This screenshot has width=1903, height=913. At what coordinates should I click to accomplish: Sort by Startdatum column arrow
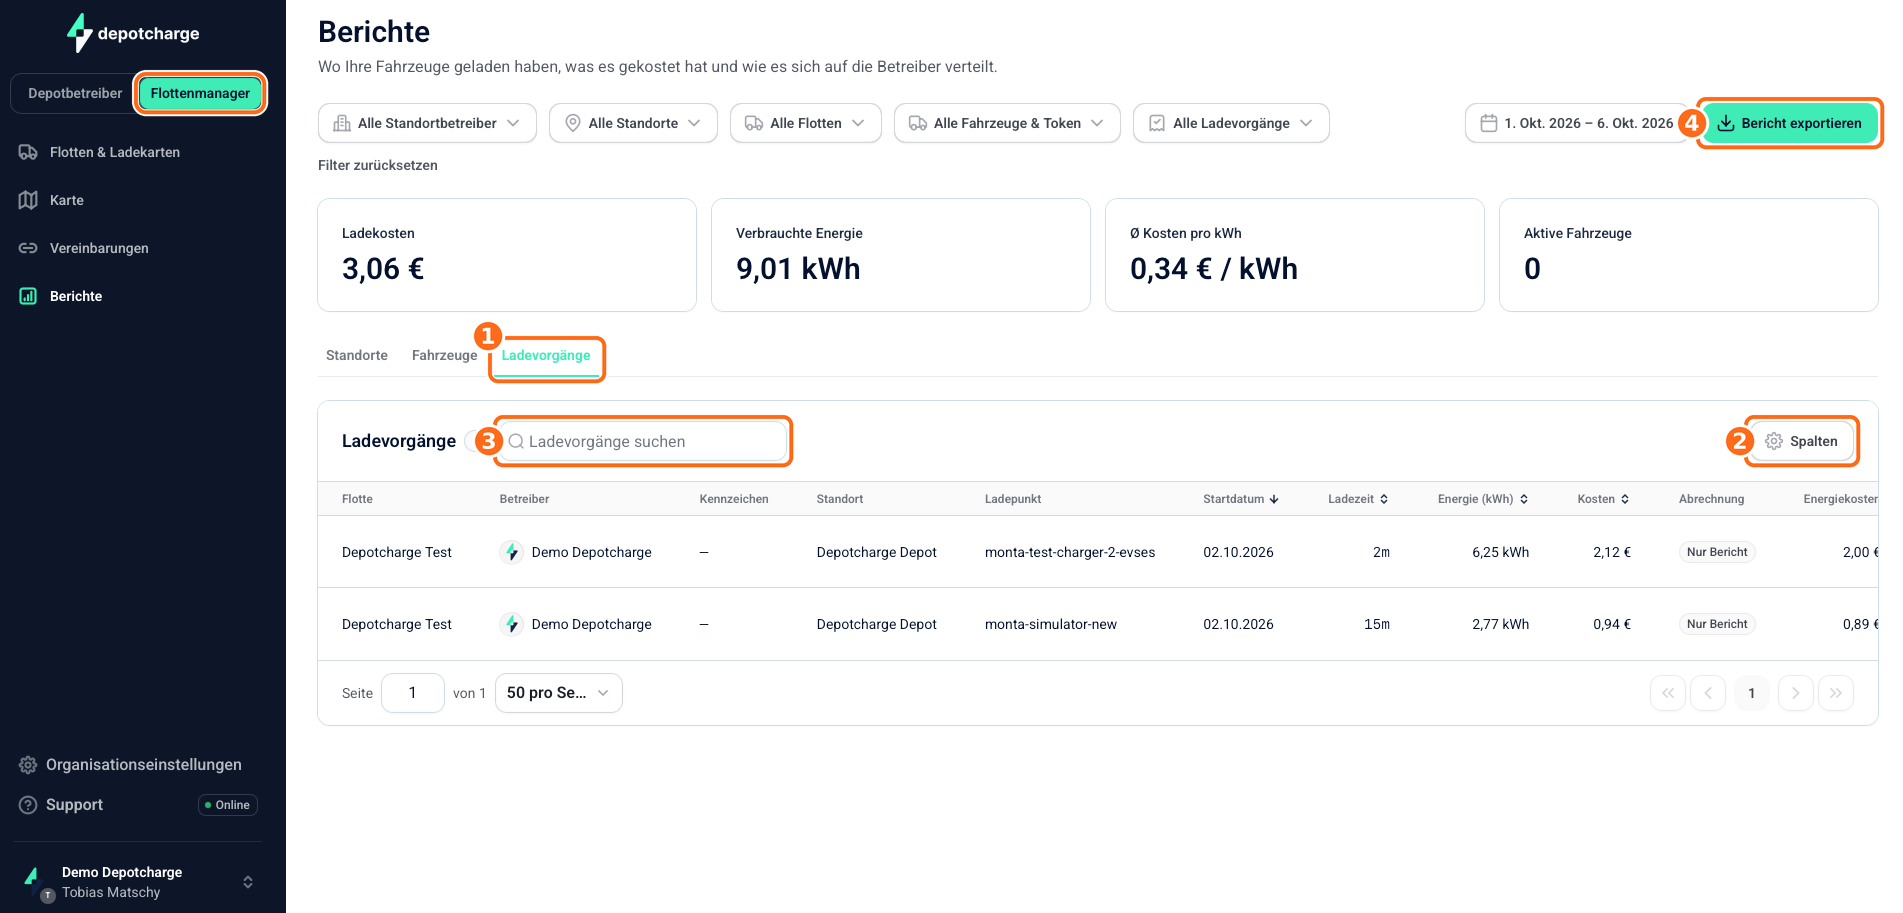coord(1274,499)
